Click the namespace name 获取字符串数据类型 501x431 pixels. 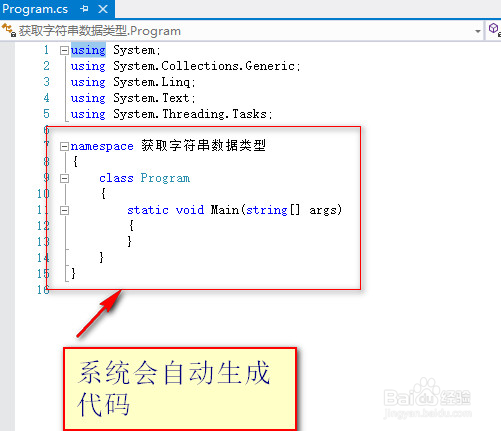click(204, 145)
